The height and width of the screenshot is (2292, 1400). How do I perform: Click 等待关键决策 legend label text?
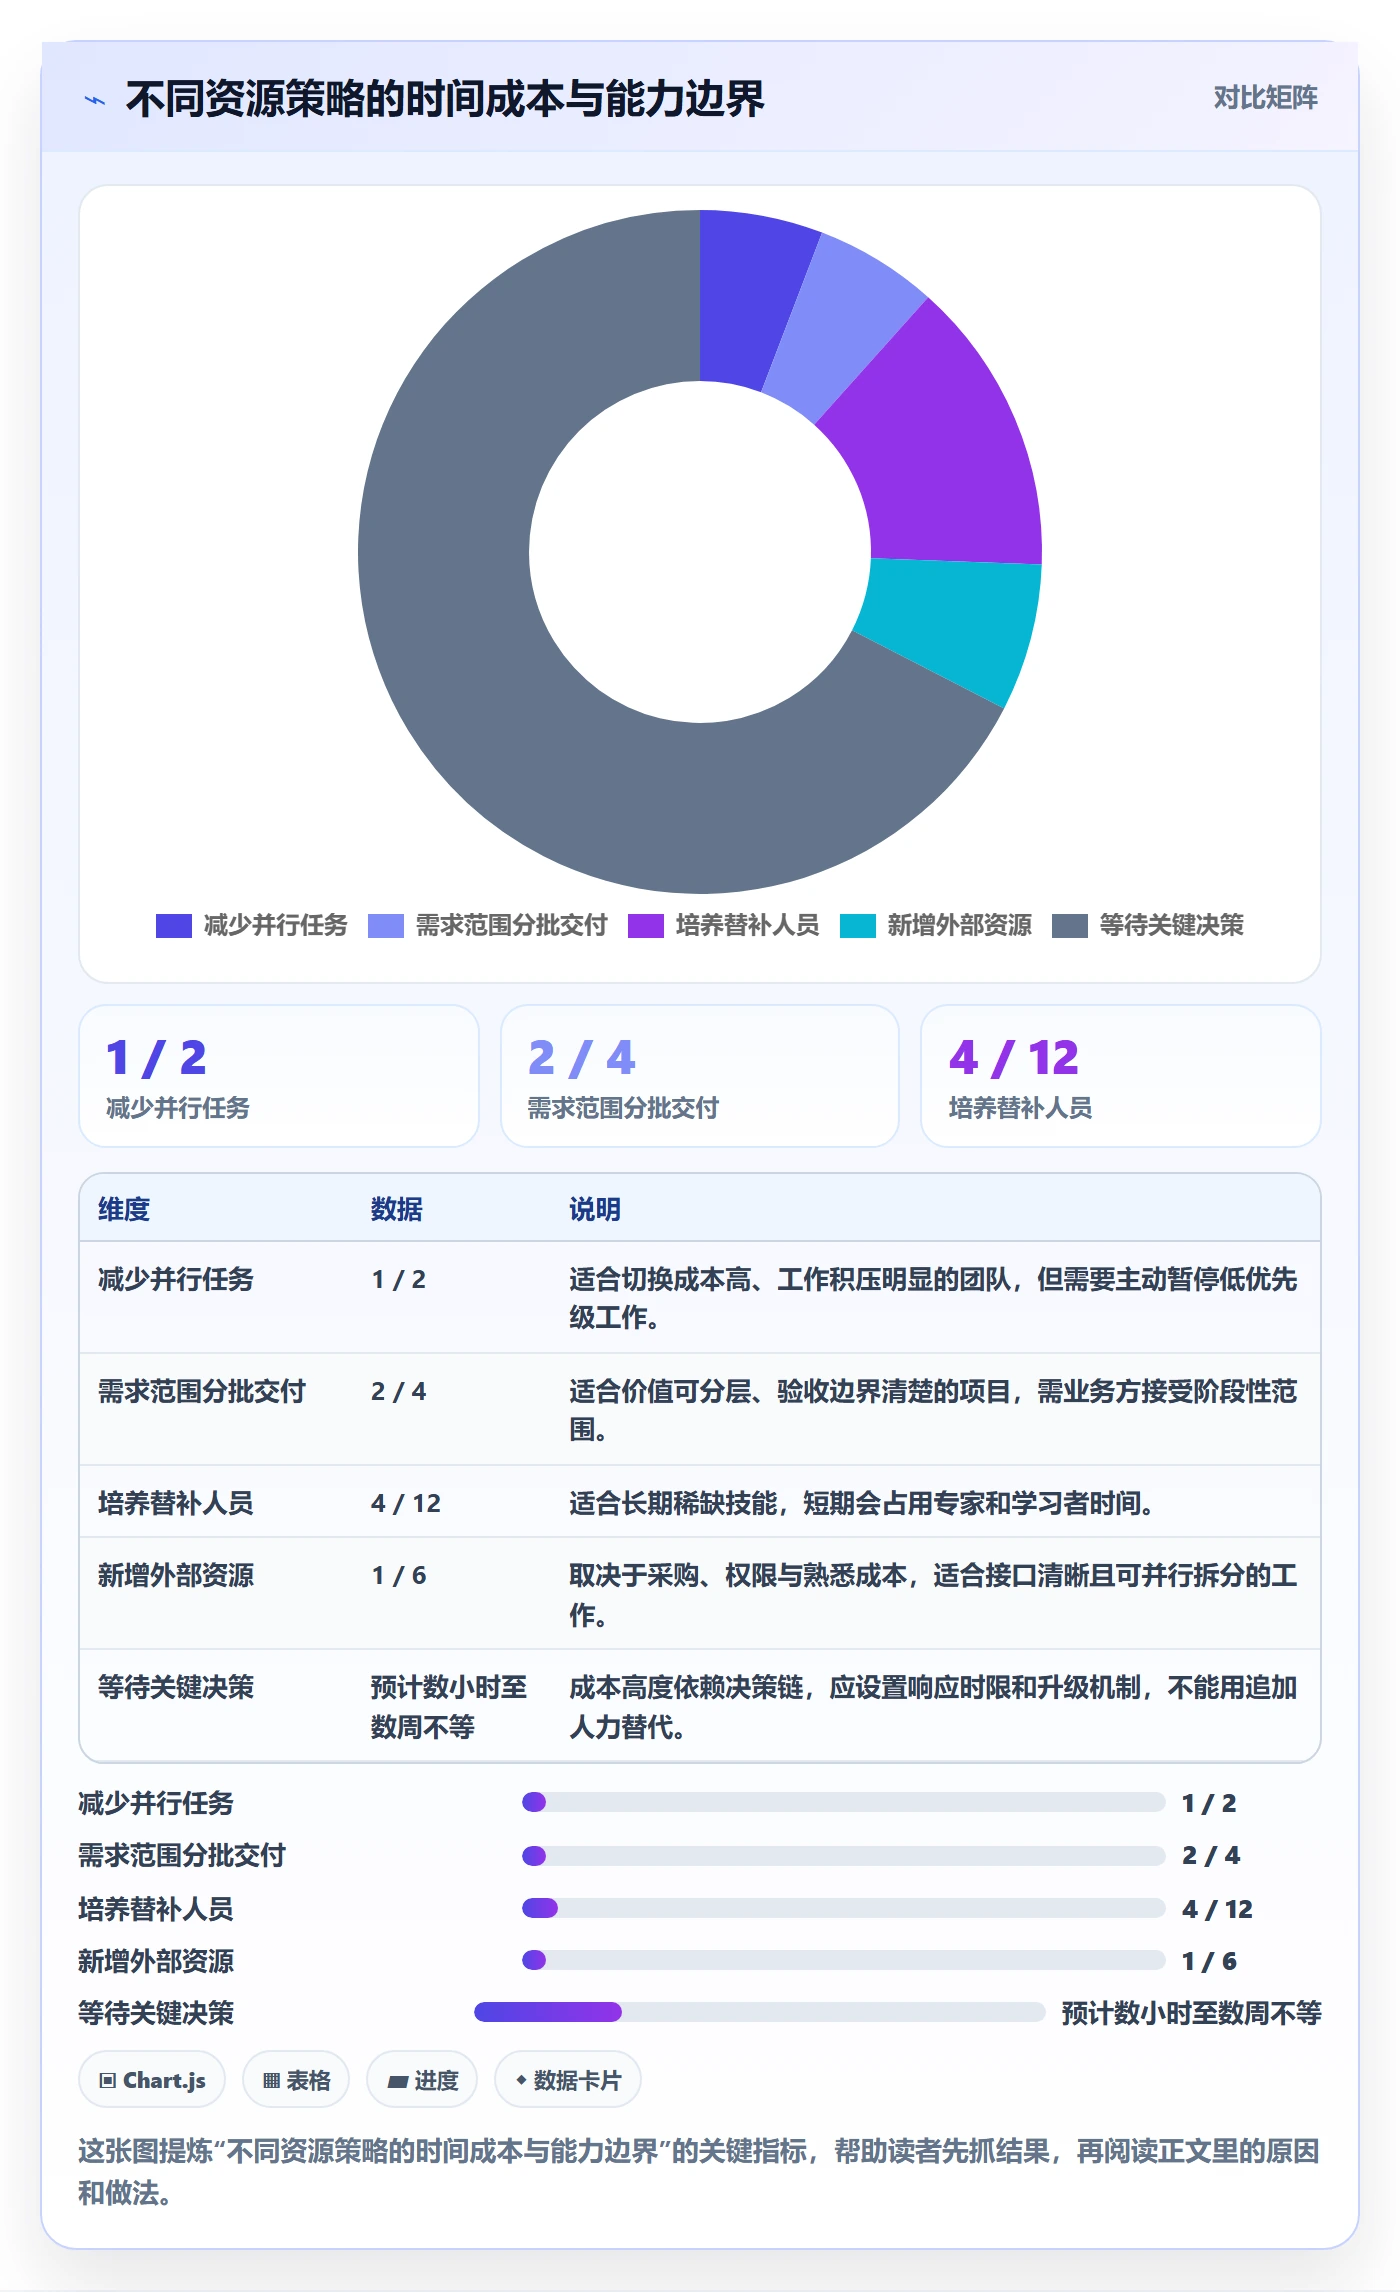(1171, 925)
